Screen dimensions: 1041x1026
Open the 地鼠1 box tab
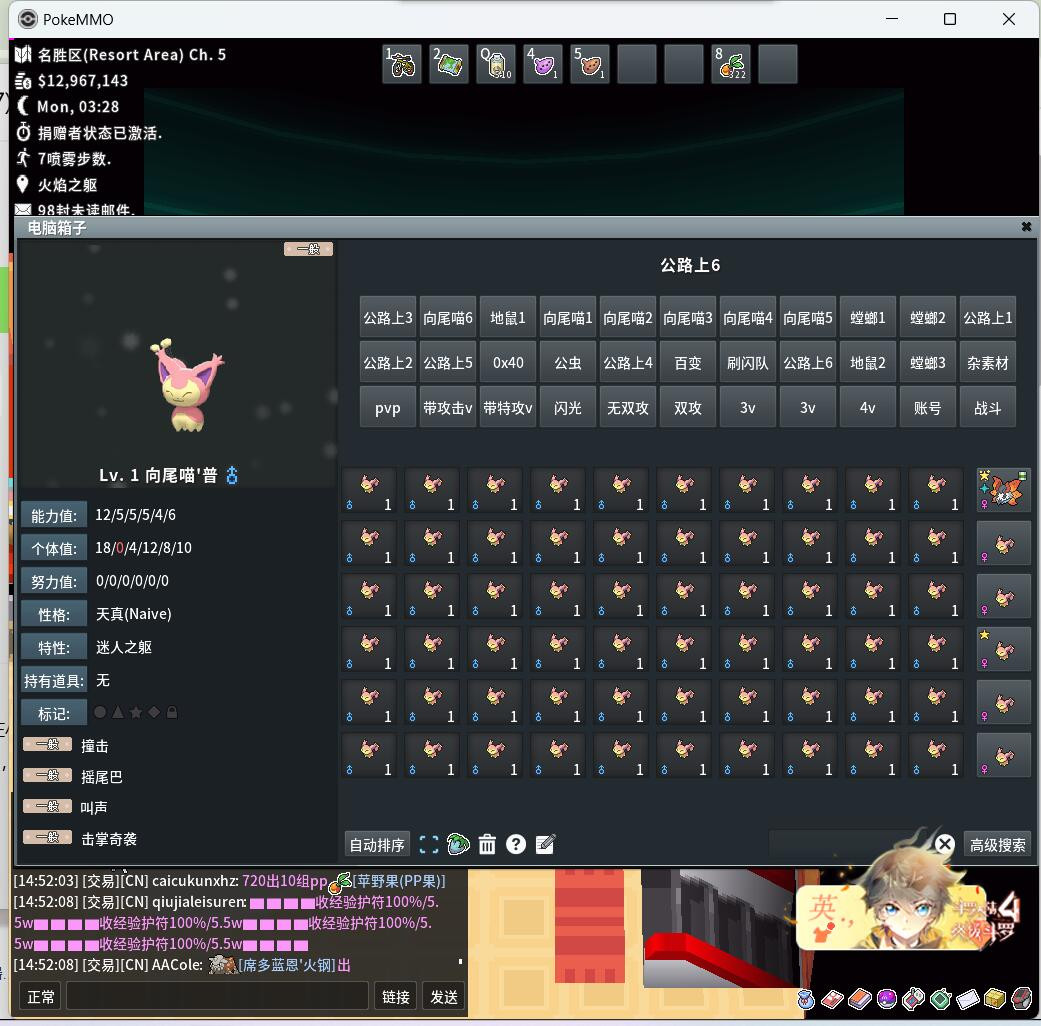[508, 318]
